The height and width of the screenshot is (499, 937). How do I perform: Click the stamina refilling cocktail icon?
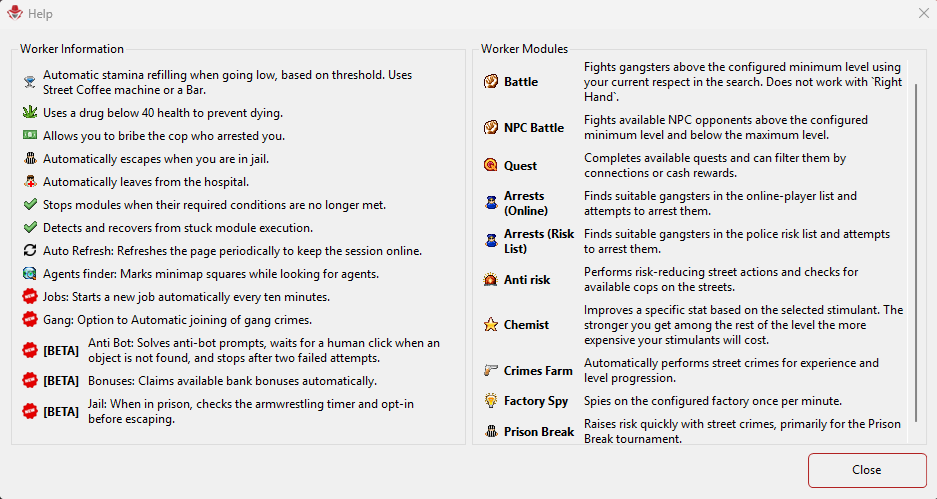point(30,82)
